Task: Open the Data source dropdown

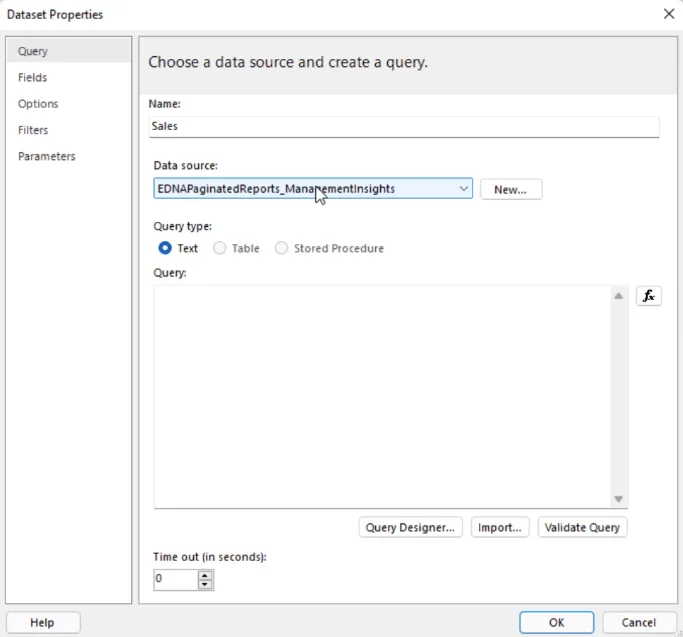Action: [x=313, y=189]
